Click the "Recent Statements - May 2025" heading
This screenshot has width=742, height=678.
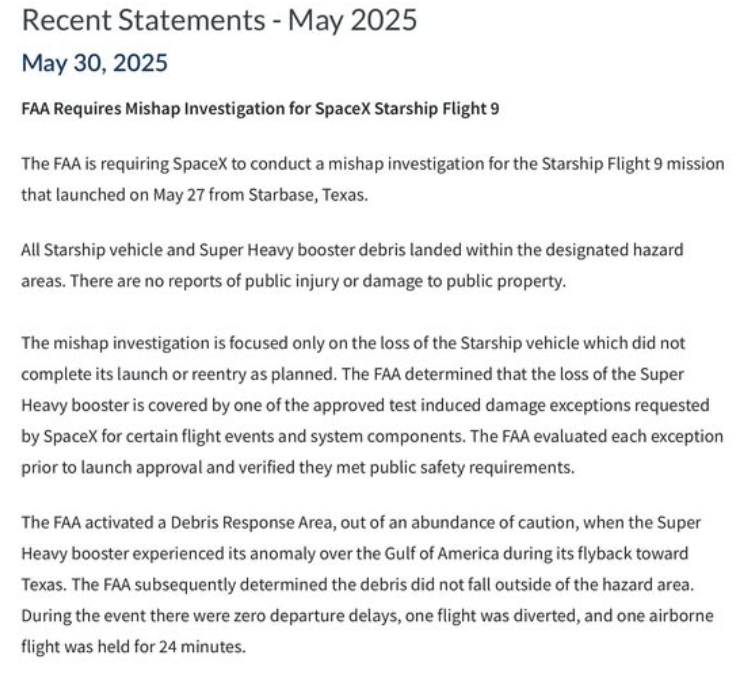(x=219, y=21)
